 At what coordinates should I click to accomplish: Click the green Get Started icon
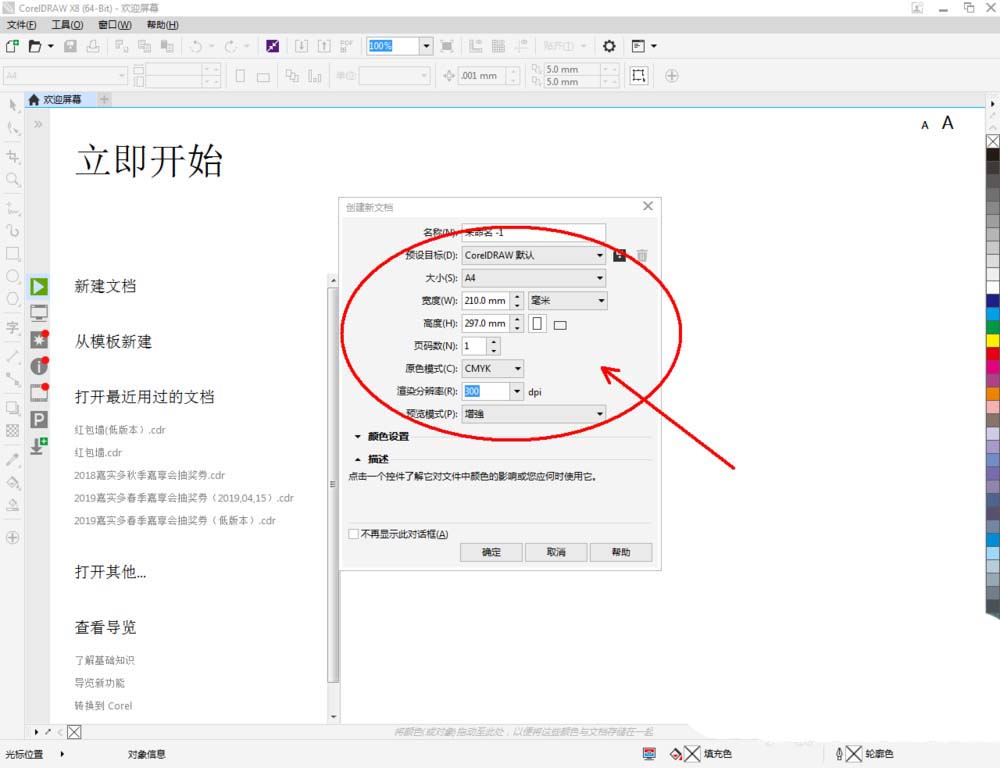[x=39, y=286]
